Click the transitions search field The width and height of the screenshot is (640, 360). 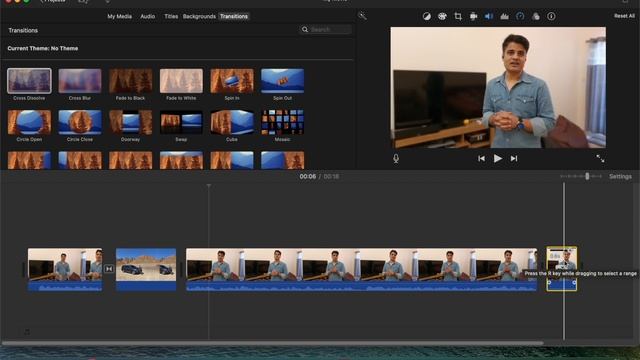tap(326, 29)
